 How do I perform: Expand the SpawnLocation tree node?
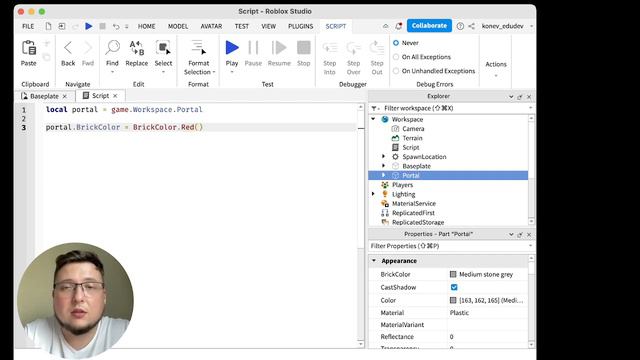click(x=383, y=156)
